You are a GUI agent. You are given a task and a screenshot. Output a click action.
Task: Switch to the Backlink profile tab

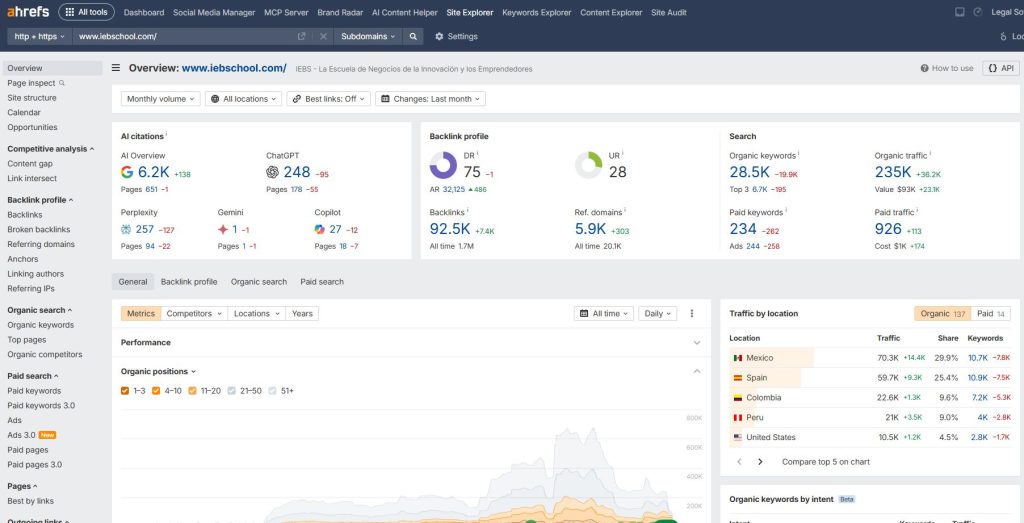coord(189,282)
